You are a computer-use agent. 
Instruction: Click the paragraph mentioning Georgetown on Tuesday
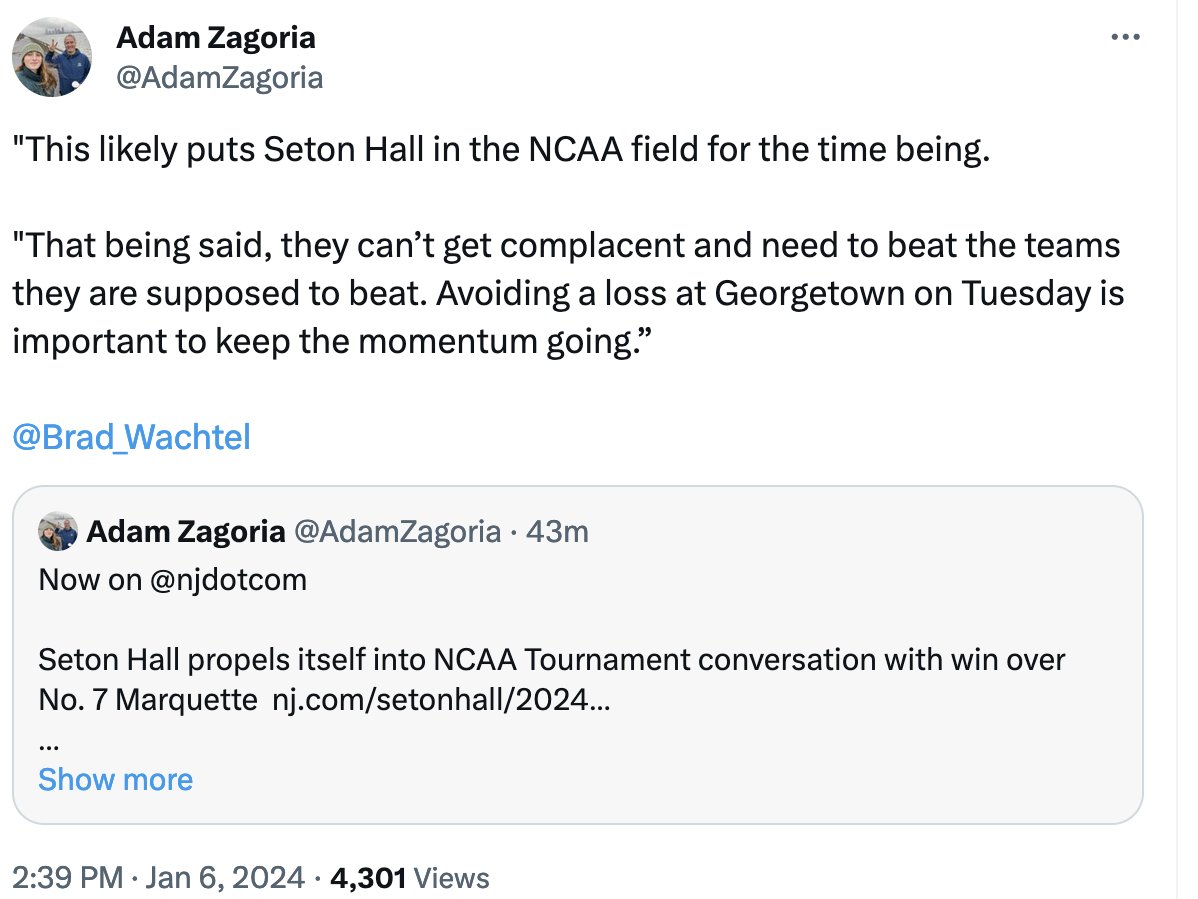click(565, 293)
